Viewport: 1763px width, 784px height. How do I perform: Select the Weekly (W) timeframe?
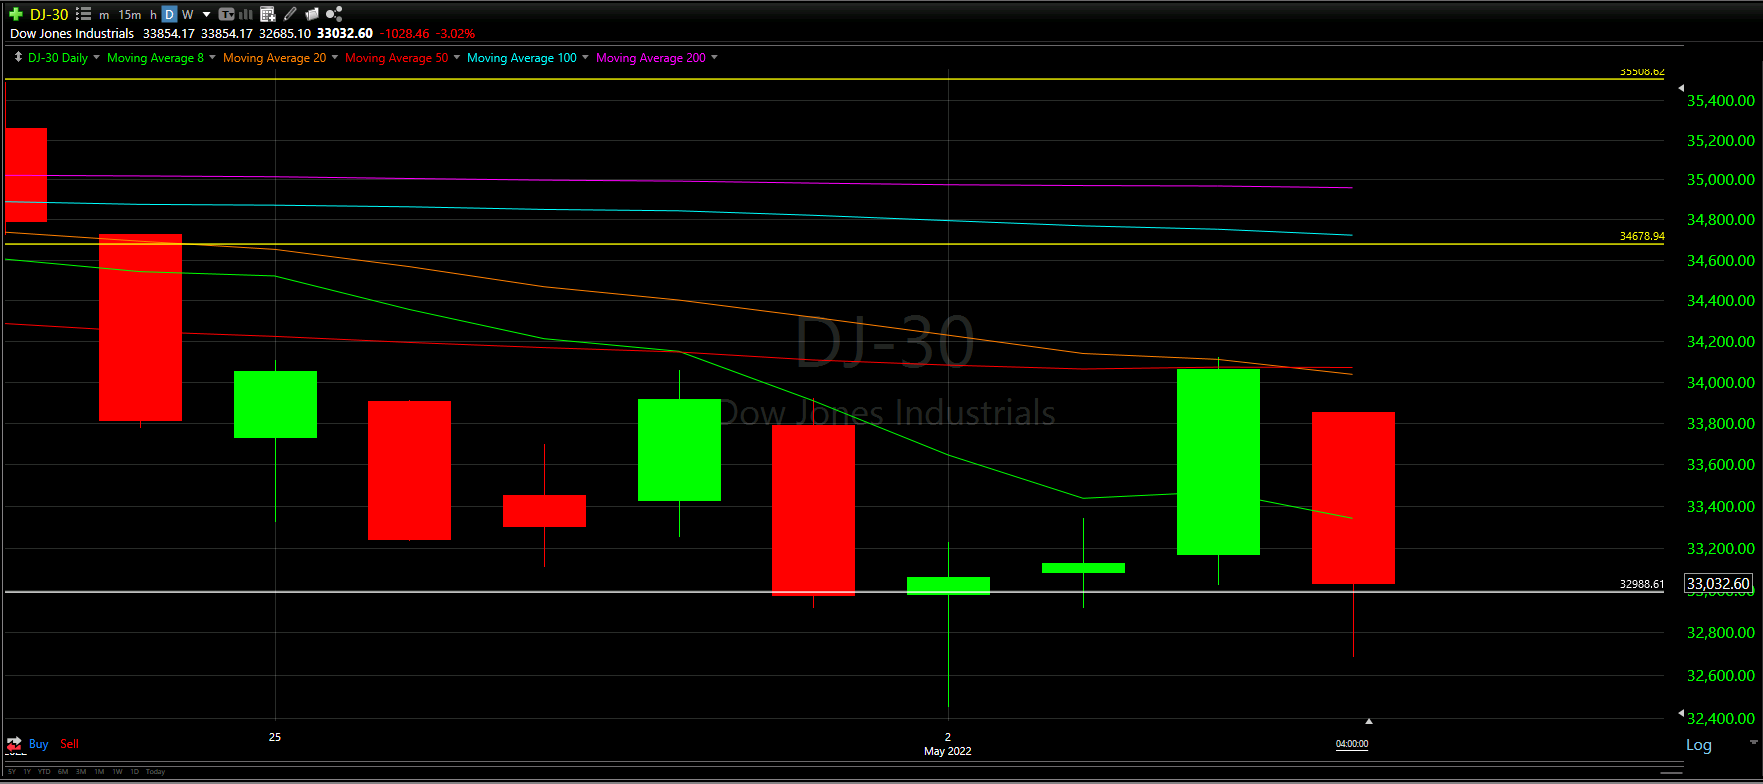187,15
